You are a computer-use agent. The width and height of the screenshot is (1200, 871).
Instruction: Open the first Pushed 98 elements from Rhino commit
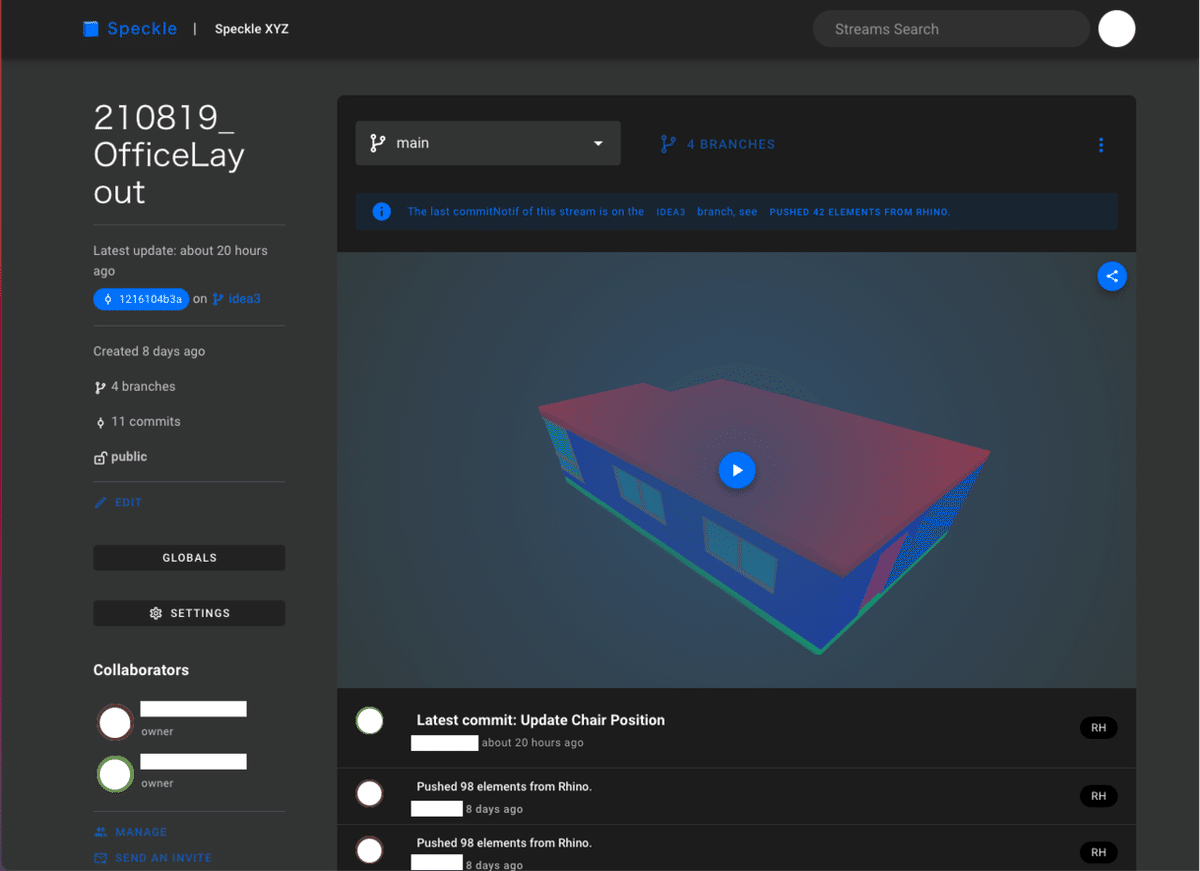(504, 787)
